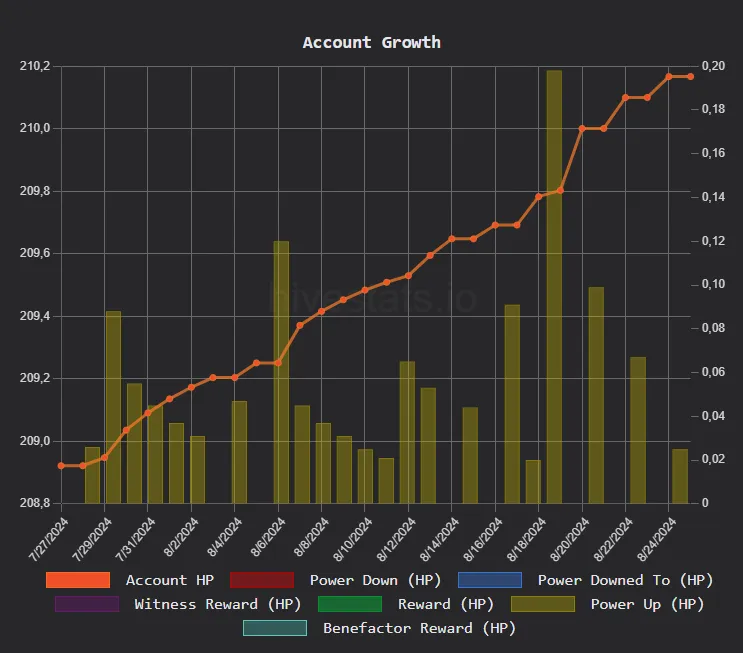Click the '8/12/2024' x-axis date label

pos(396,539)
